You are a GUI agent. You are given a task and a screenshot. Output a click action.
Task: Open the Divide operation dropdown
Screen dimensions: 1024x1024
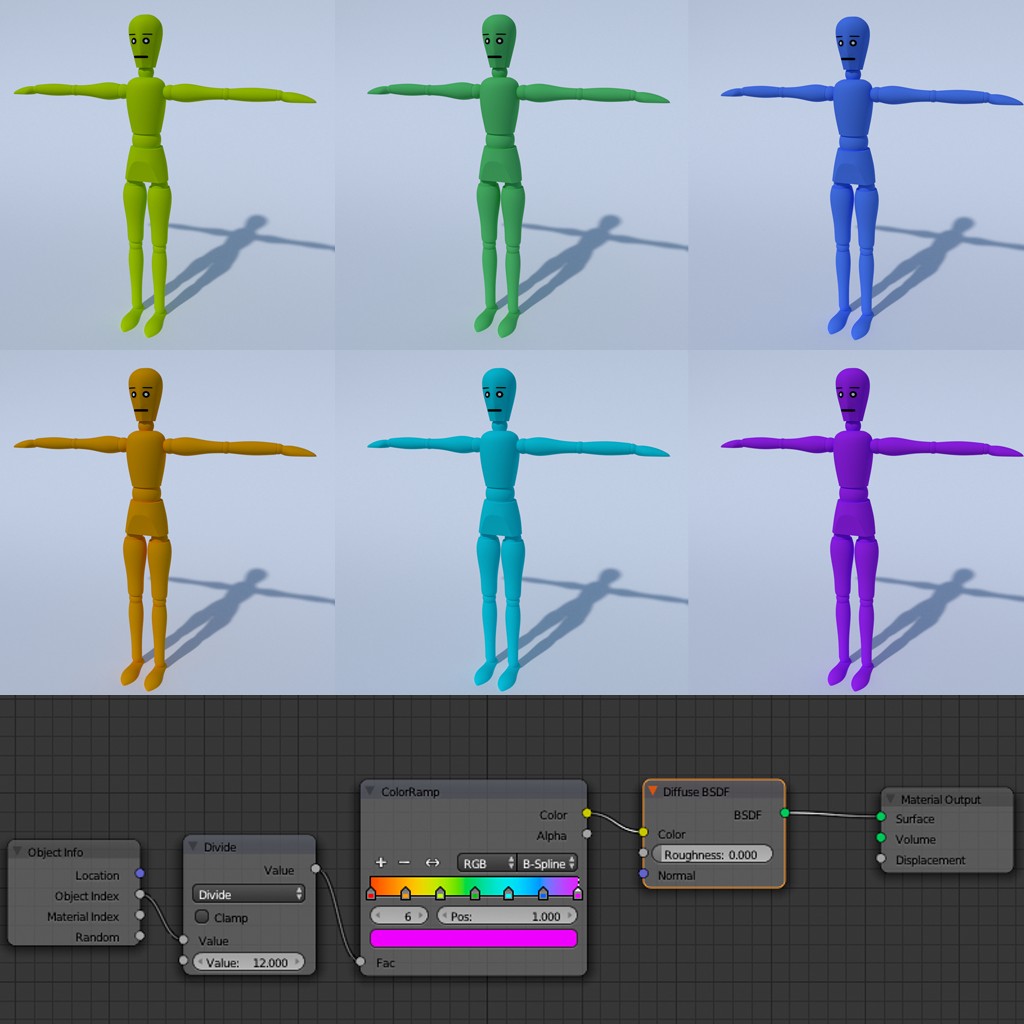(x=246, y=894)
